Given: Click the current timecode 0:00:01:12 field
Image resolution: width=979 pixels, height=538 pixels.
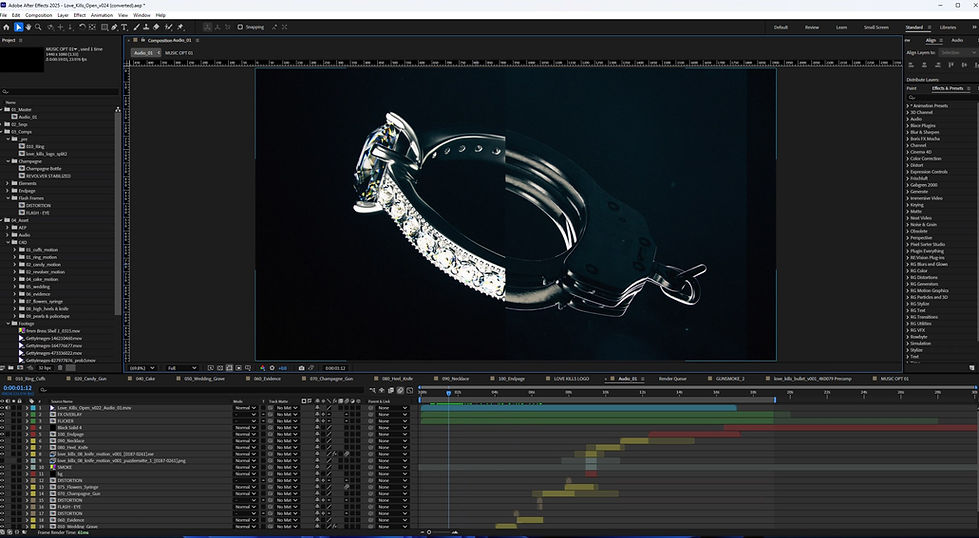Looking at the screenshot, I should tap(18, 389).
